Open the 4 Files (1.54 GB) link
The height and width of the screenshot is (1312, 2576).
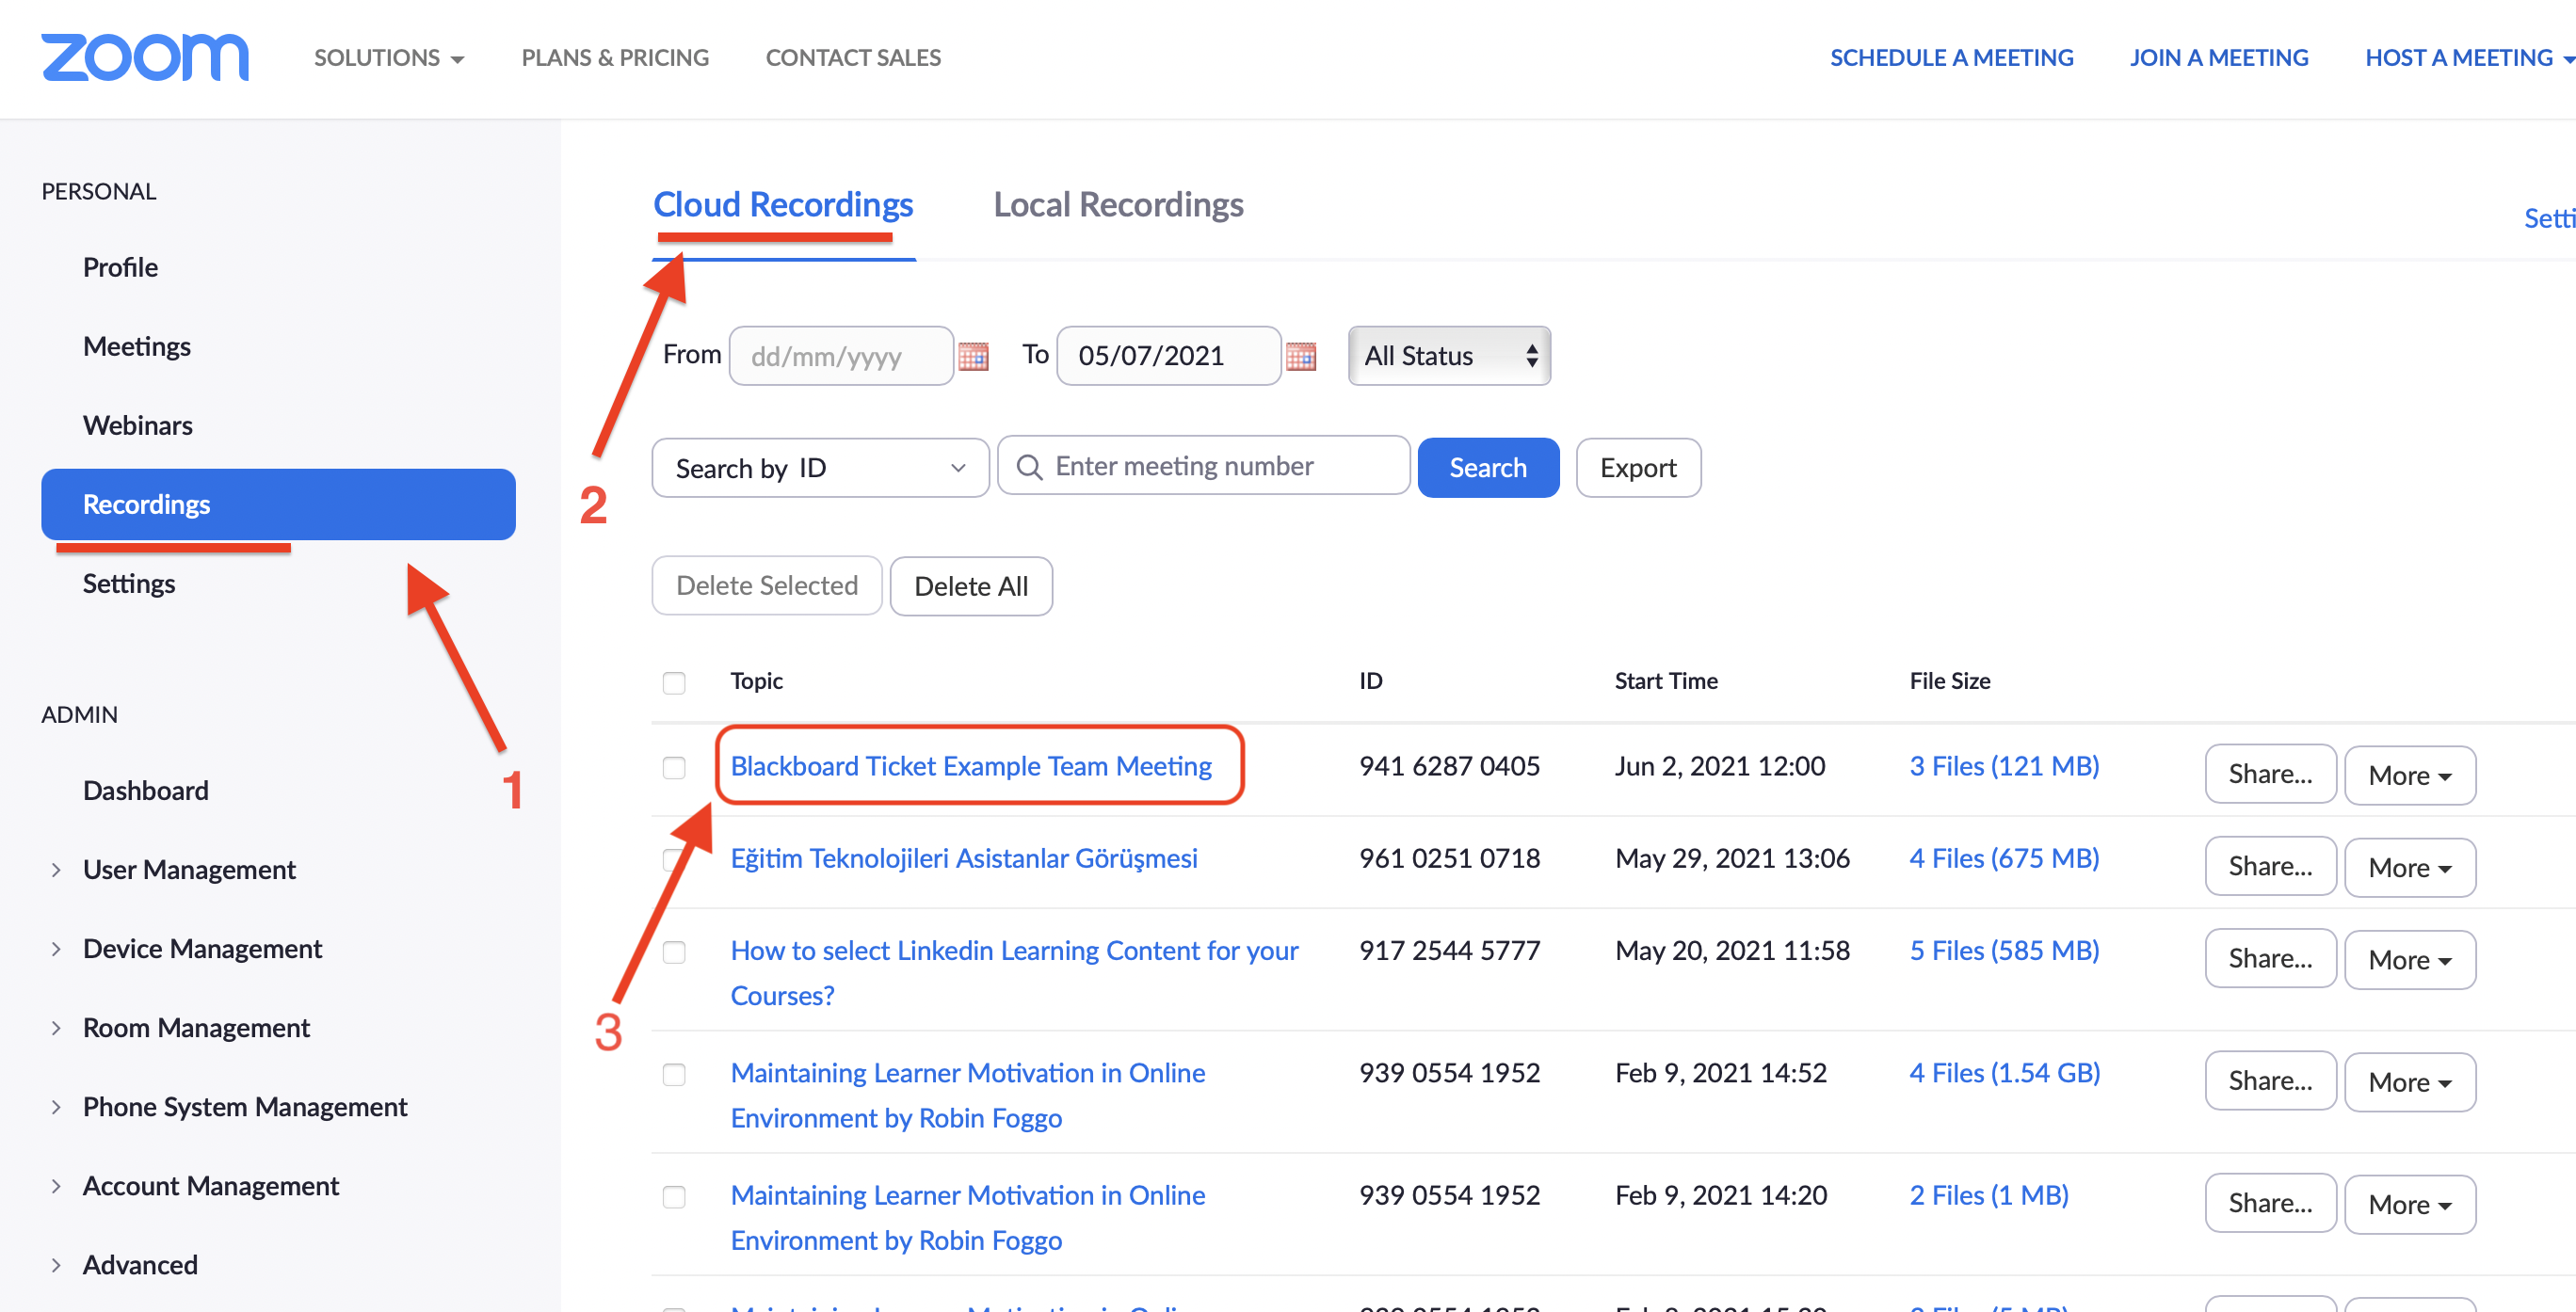2005,1073
